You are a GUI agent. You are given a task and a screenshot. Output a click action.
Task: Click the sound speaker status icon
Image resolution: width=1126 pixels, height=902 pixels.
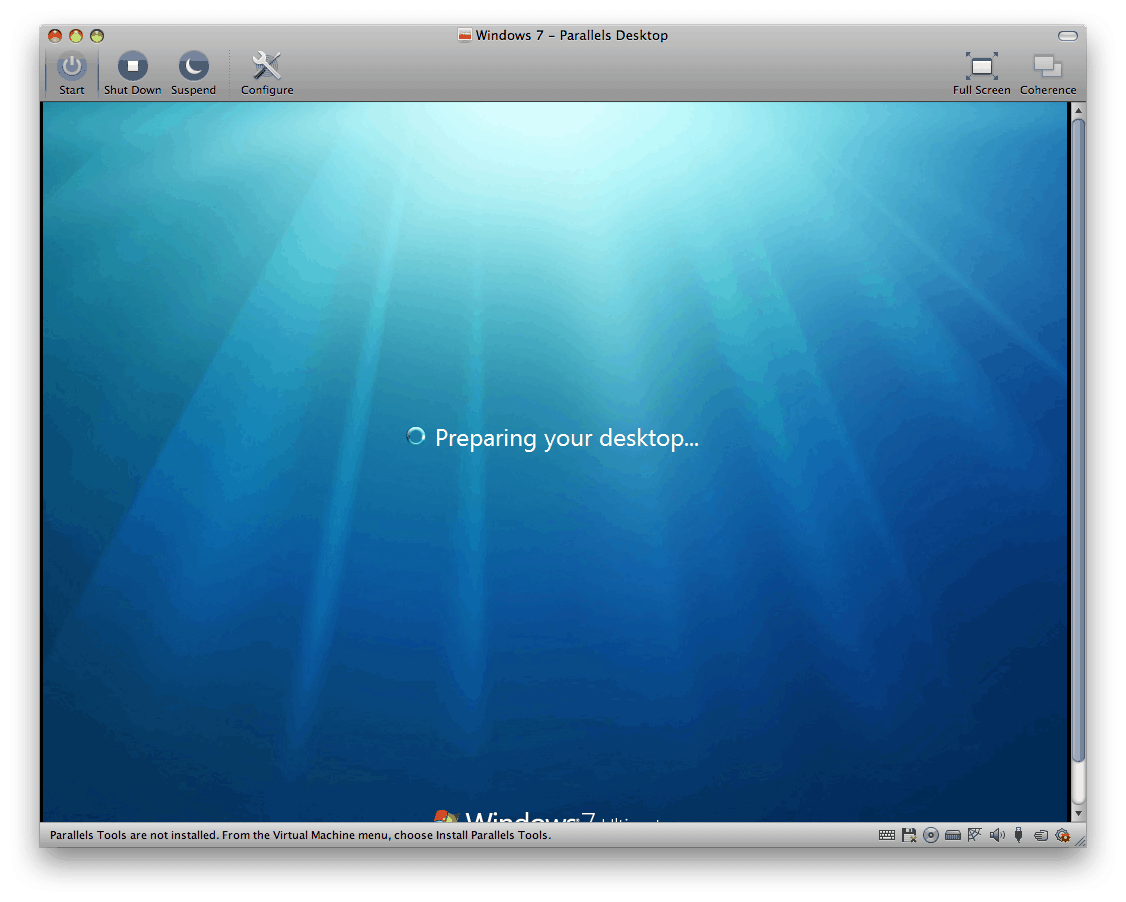tap(997, 835)
